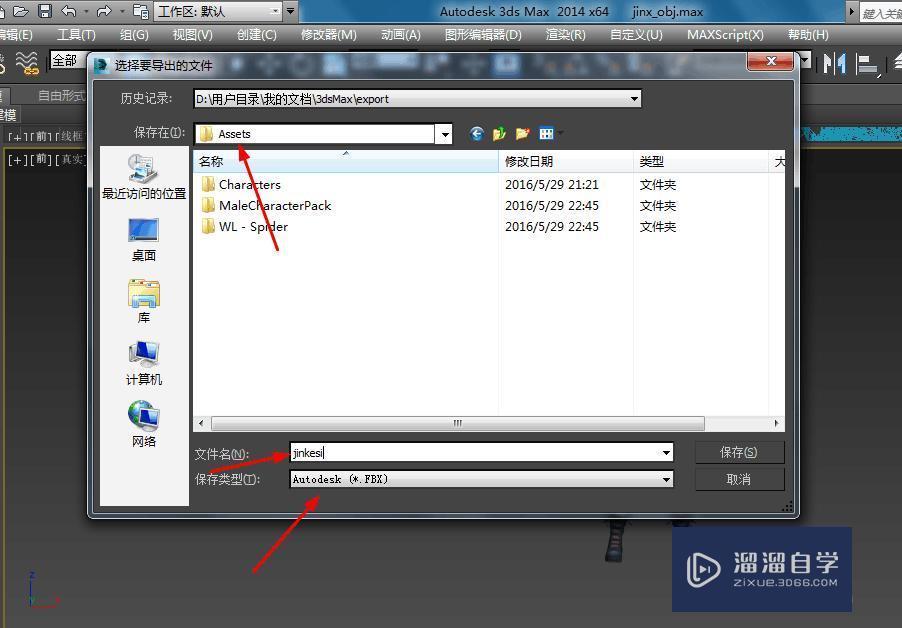Click the project folder icon beside Redo

(x=140, y=11)
